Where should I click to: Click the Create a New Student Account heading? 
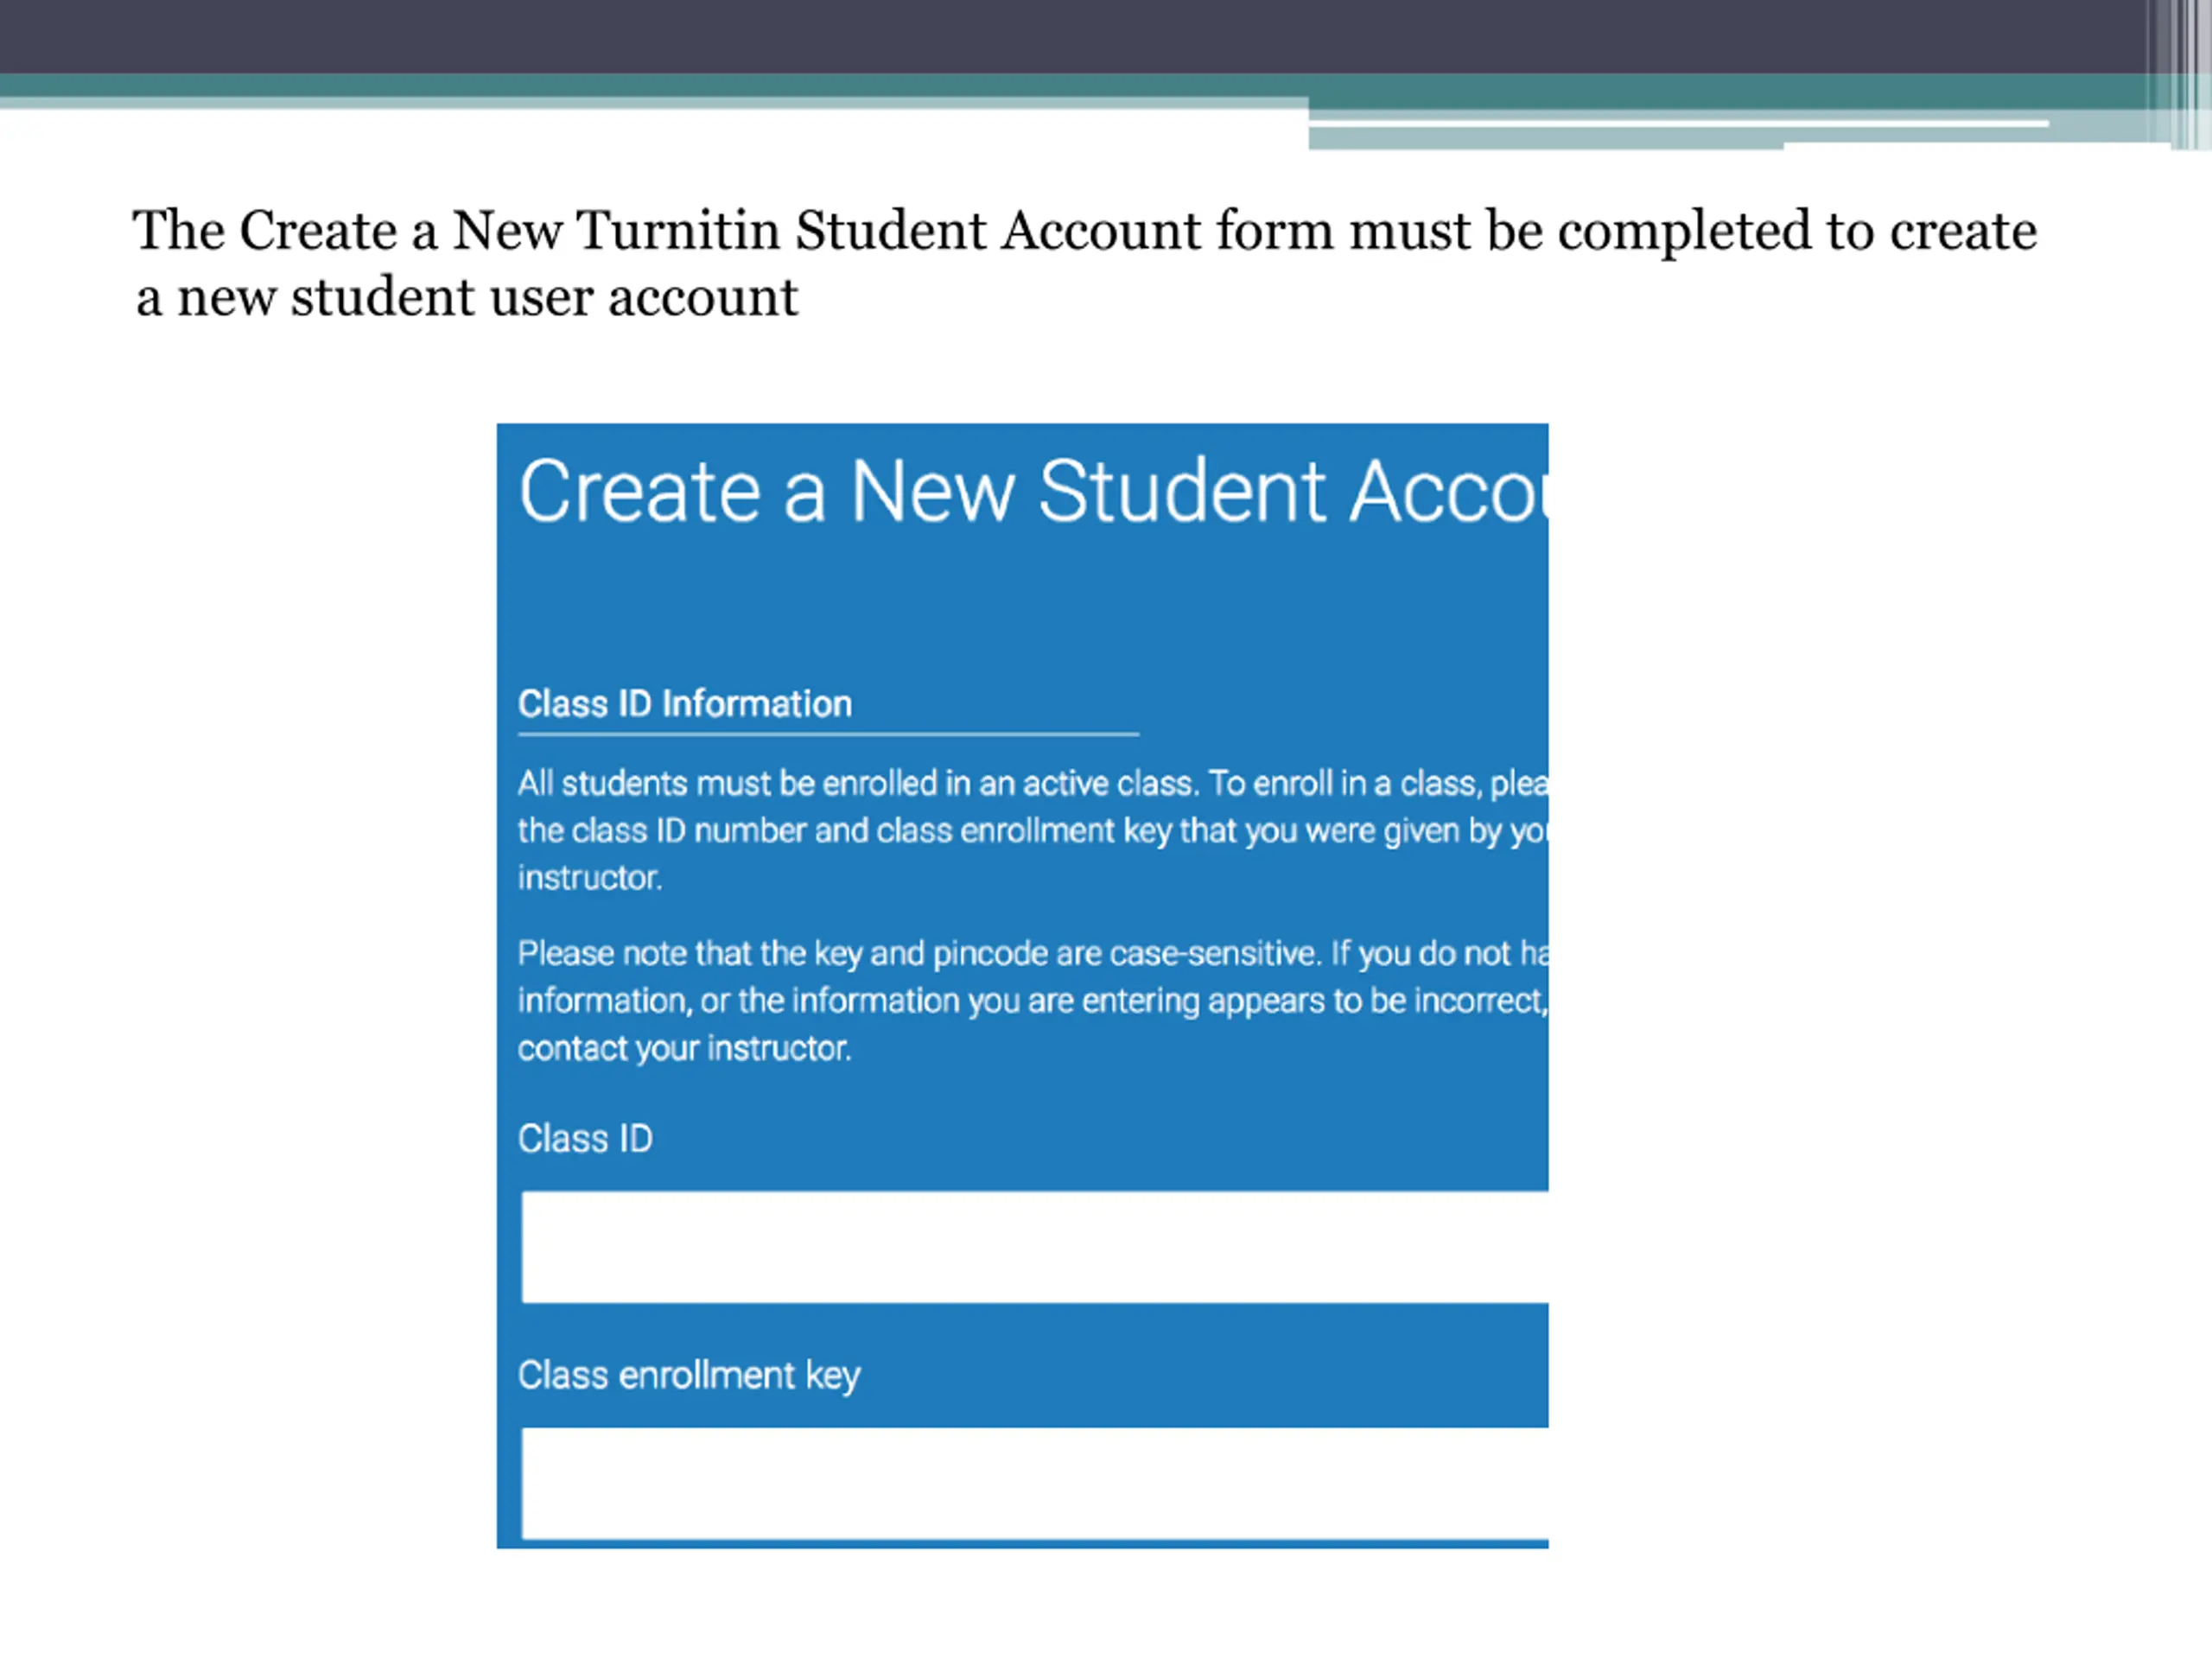1033,491
